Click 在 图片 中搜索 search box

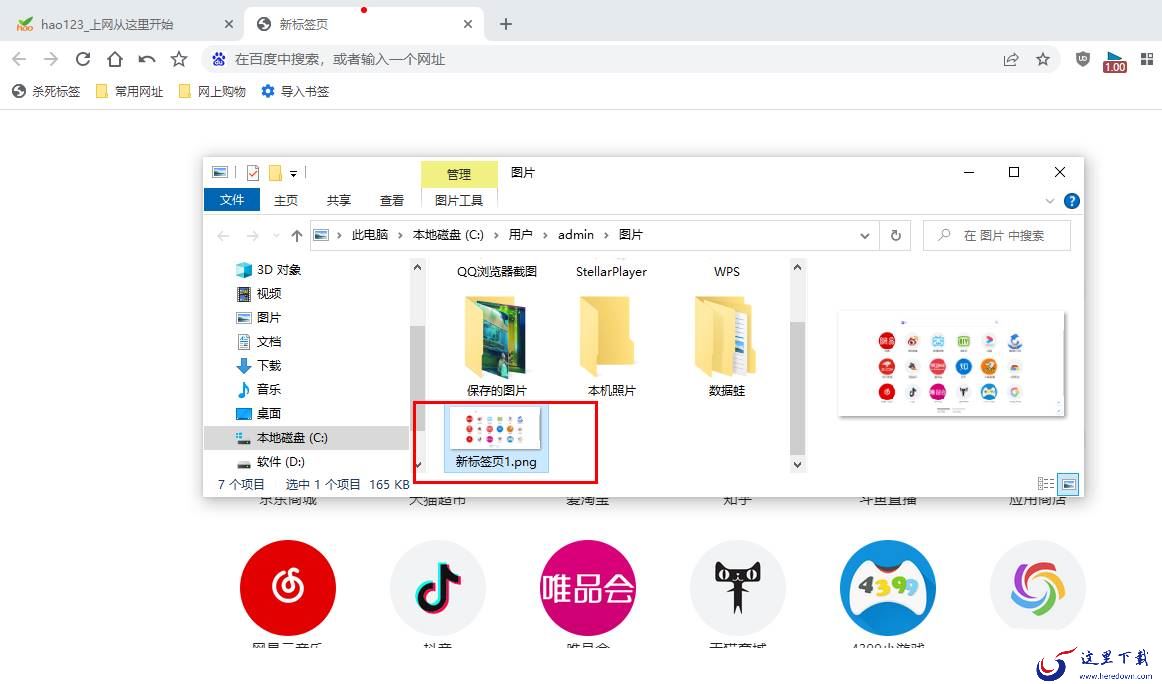pyautogui.click(x=997, y=236)
